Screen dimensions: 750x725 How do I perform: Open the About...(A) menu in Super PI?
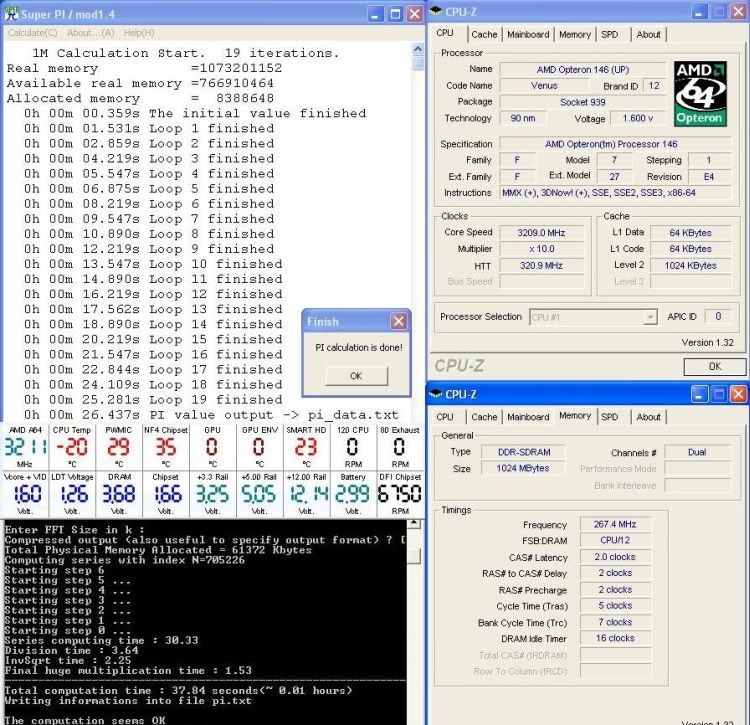[90, 33]
